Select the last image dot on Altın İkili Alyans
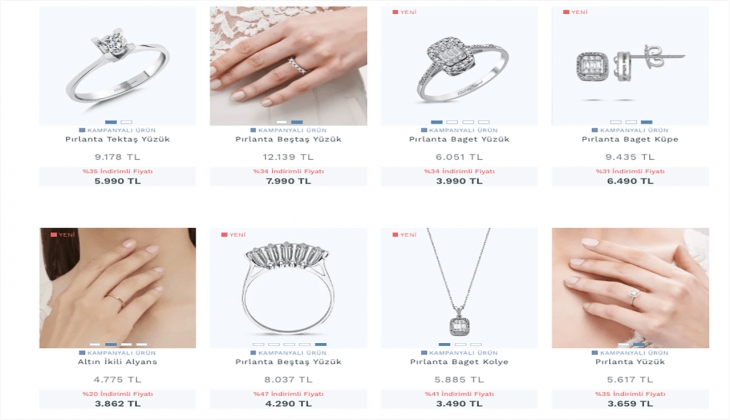This screenshot has width=730, height=420. click(x=142, y=345)
